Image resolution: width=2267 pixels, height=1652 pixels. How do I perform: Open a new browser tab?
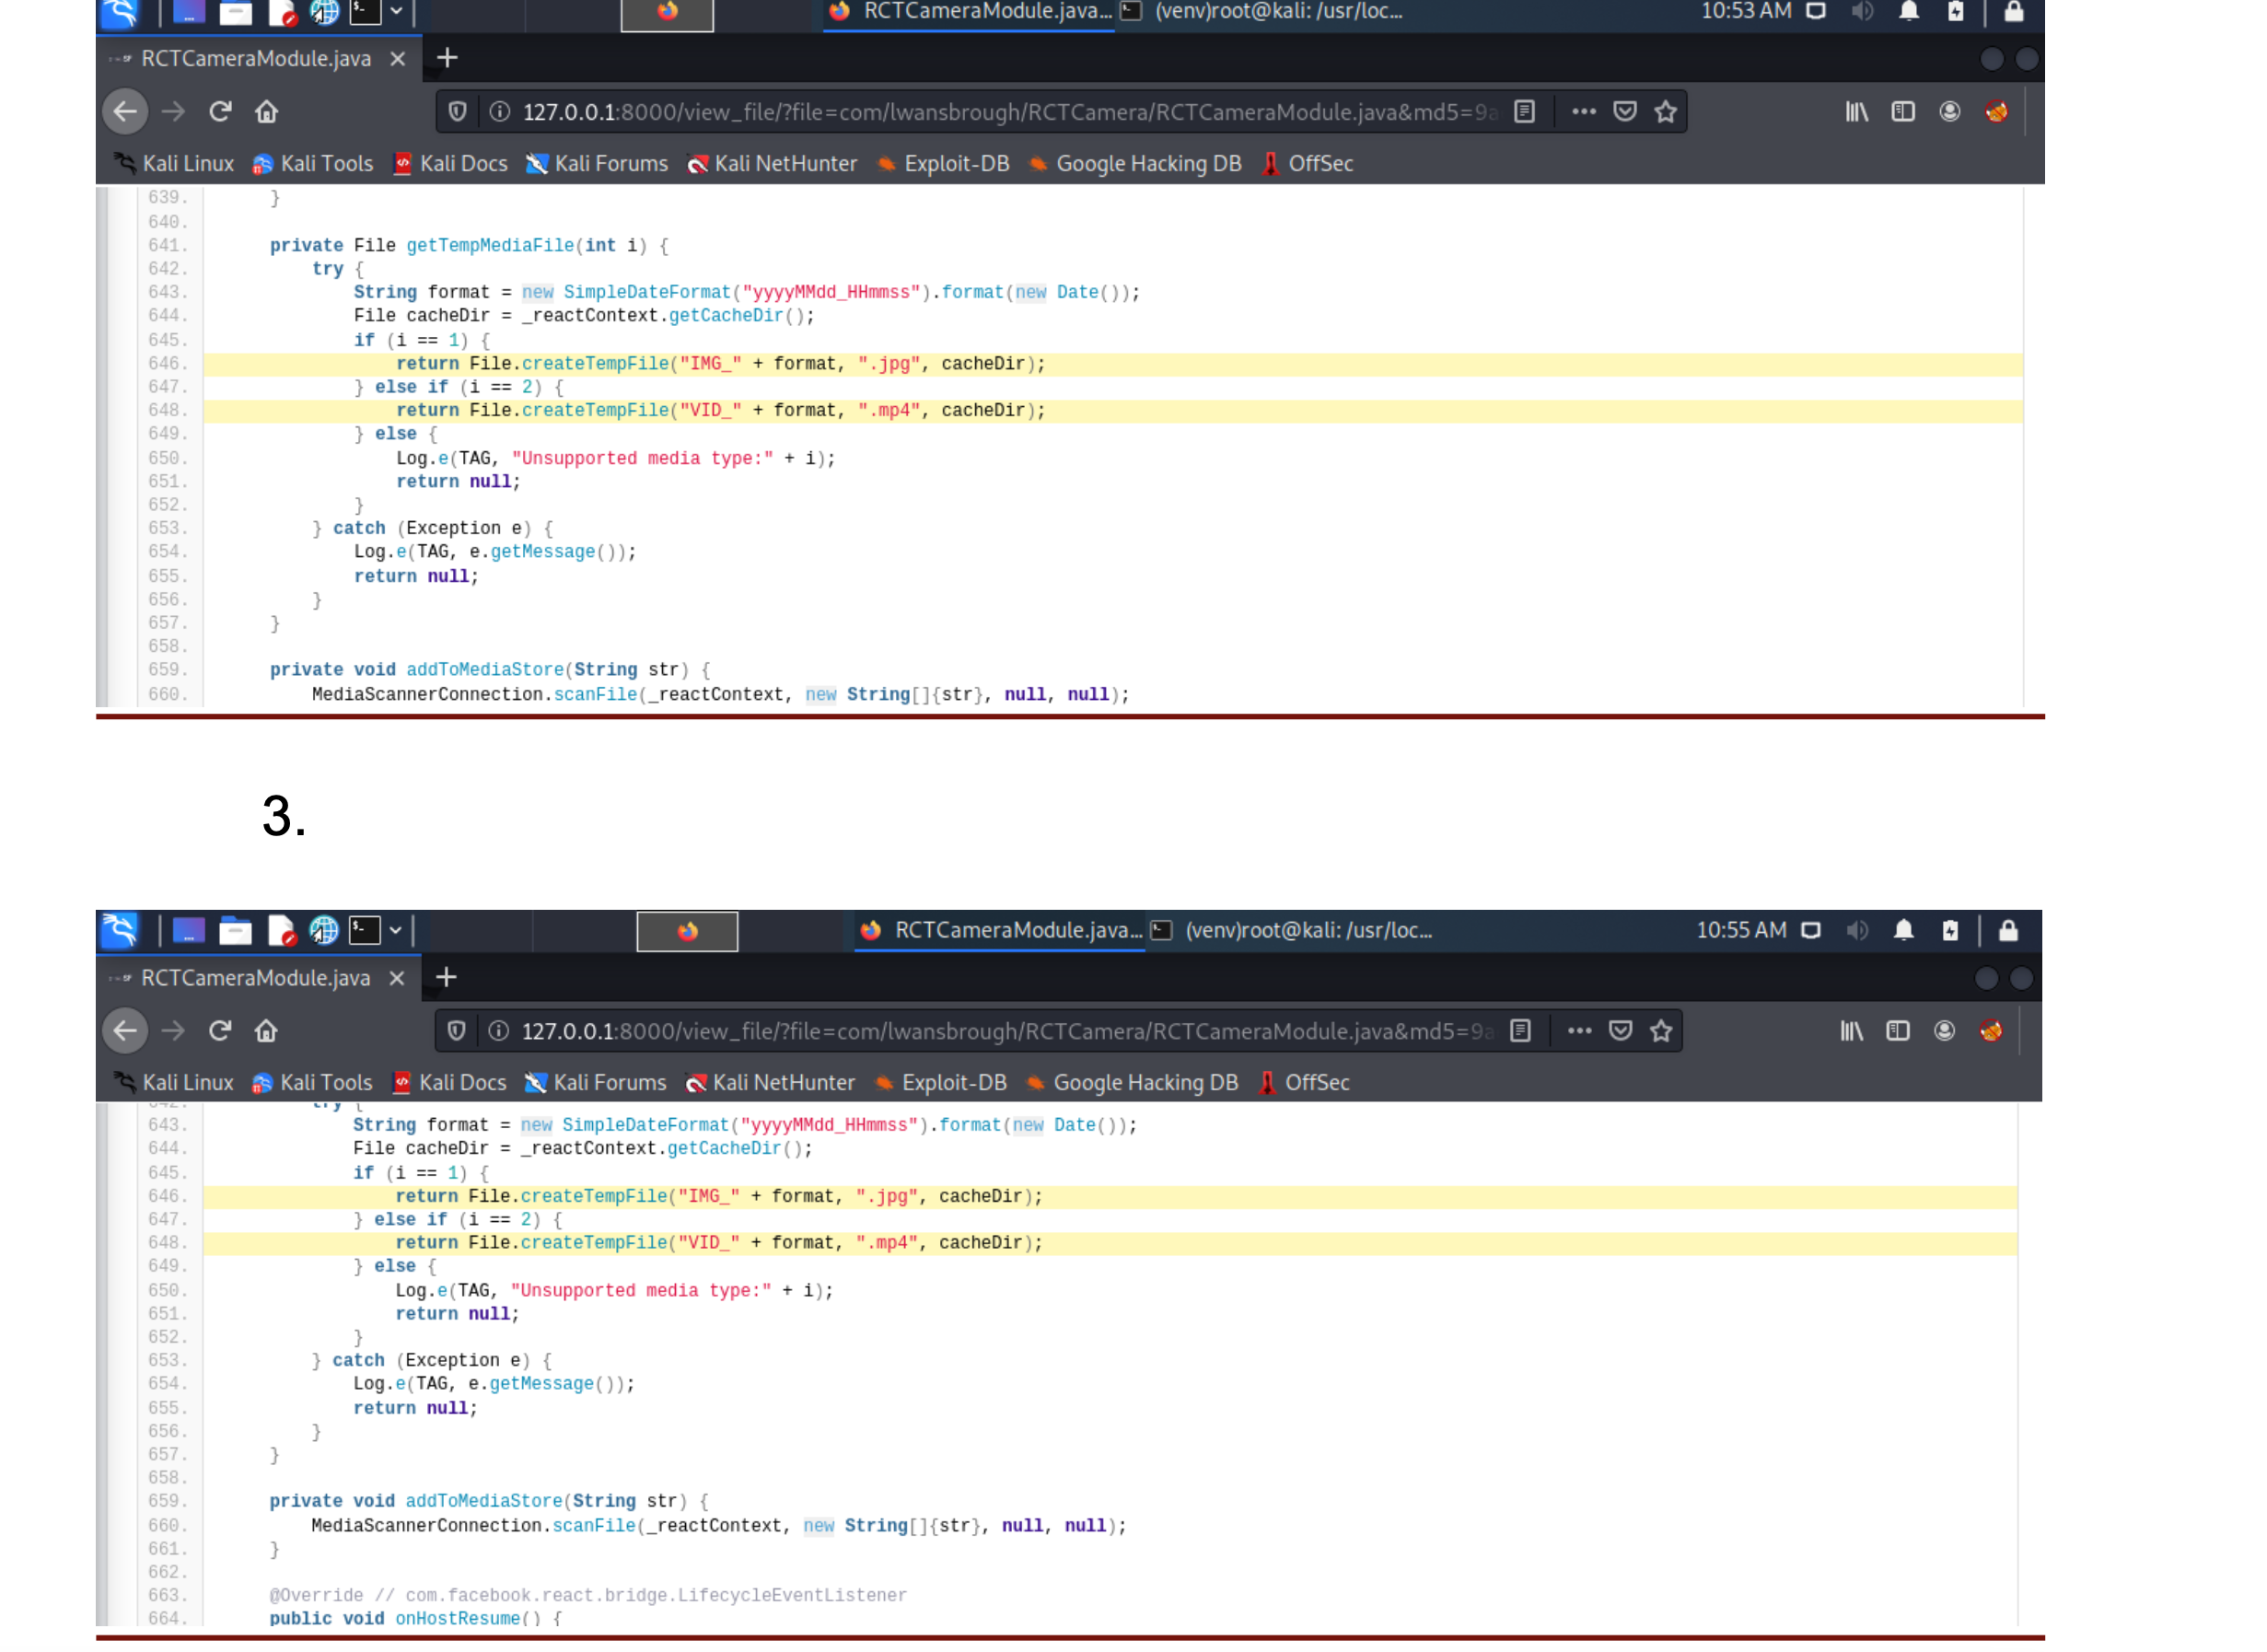click(447, 58)
